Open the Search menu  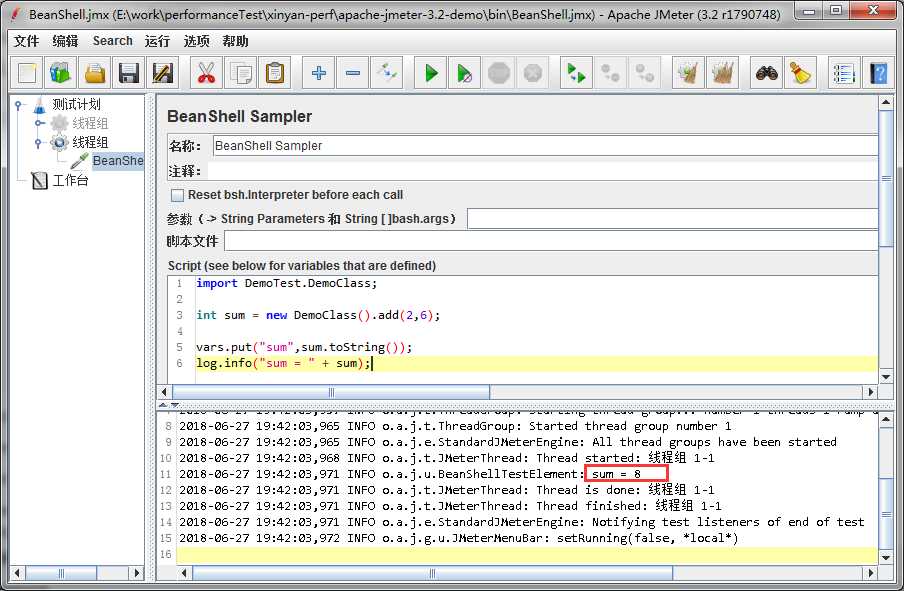112,41
